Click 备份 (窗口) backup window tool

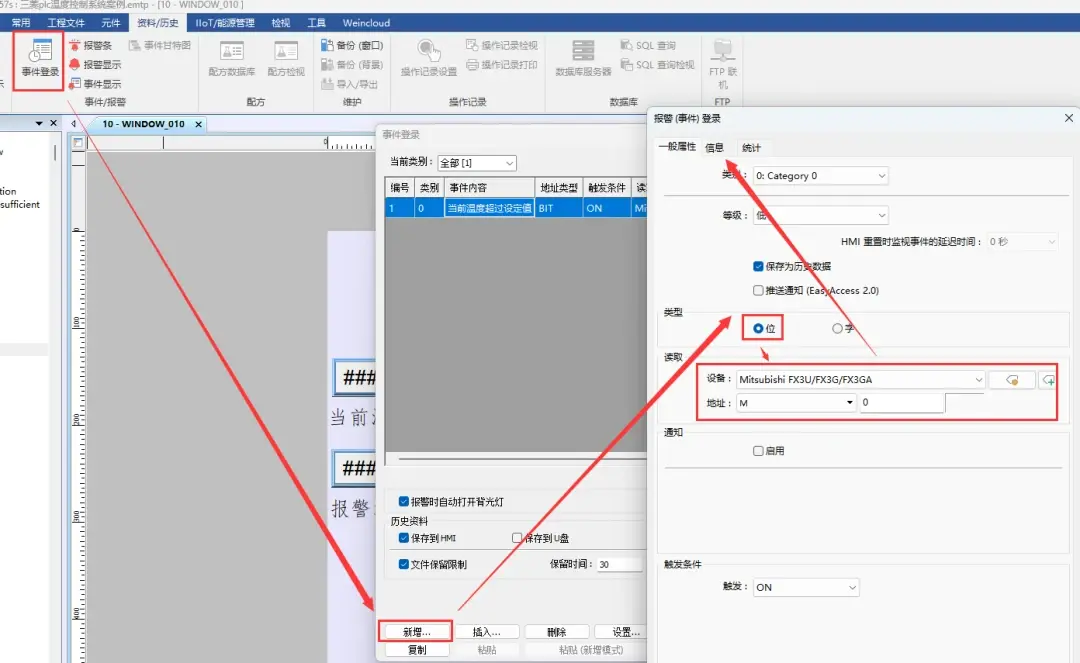tap(352, 45)
